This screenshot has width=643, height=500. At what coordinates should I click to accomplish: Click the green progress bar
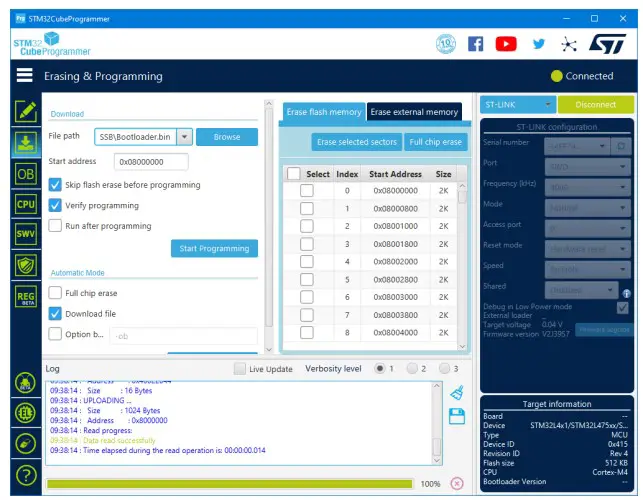tap(230, 484)
